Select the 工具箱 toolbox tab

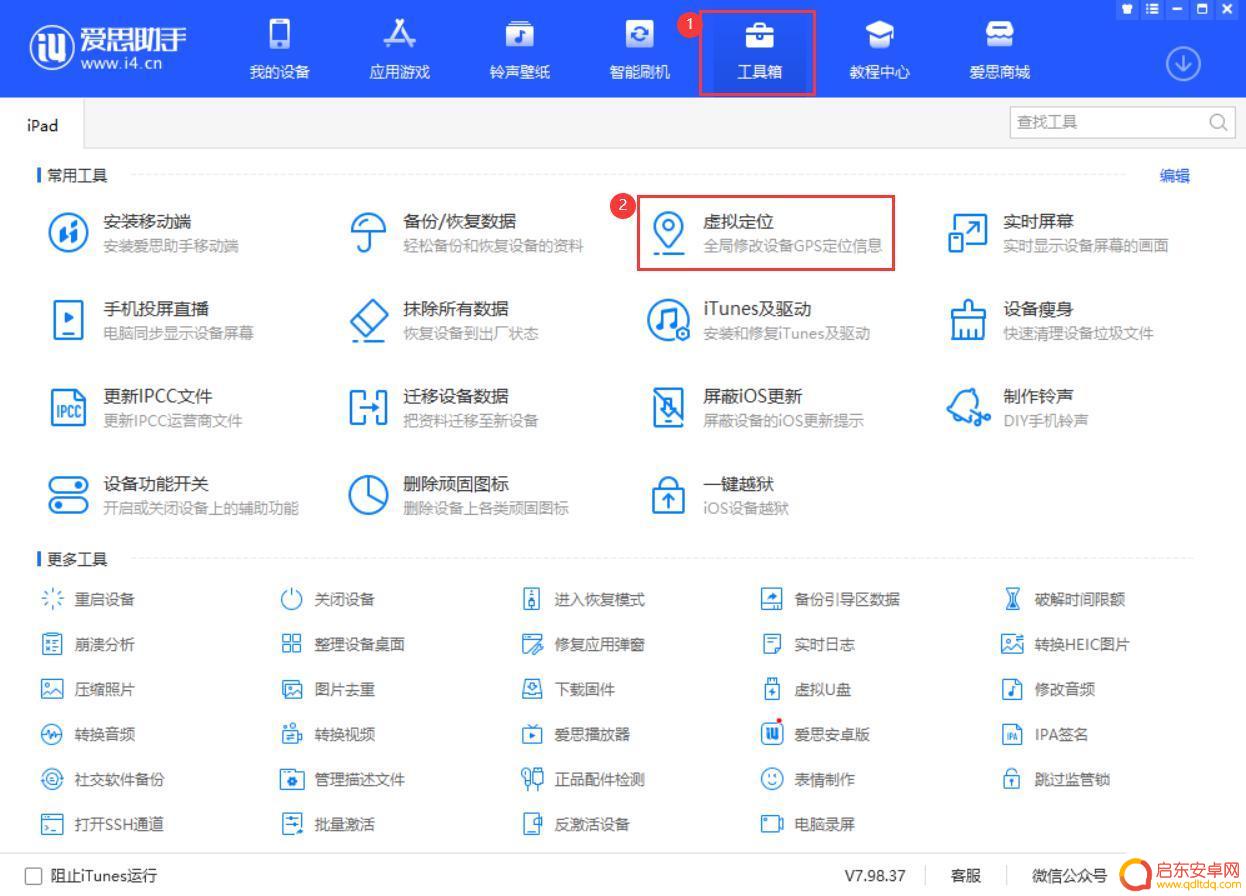(x=759, y=52)
